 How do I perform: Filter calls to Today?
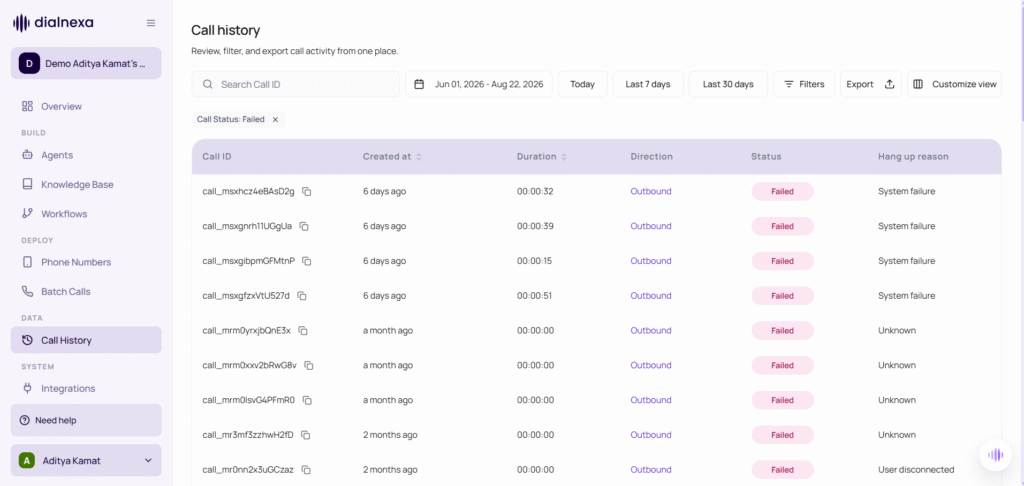point(583,84)
